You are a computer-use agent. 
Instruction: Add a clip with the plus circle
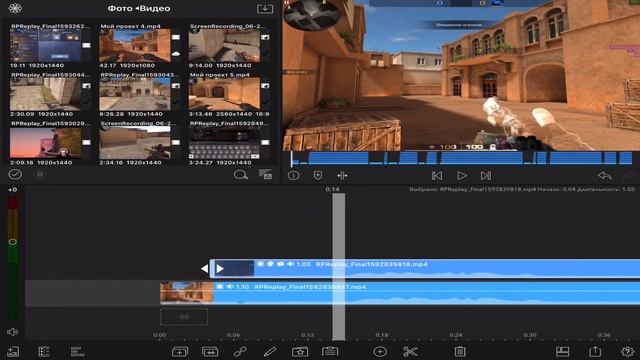pyautogui.click(x=380, y=351)
